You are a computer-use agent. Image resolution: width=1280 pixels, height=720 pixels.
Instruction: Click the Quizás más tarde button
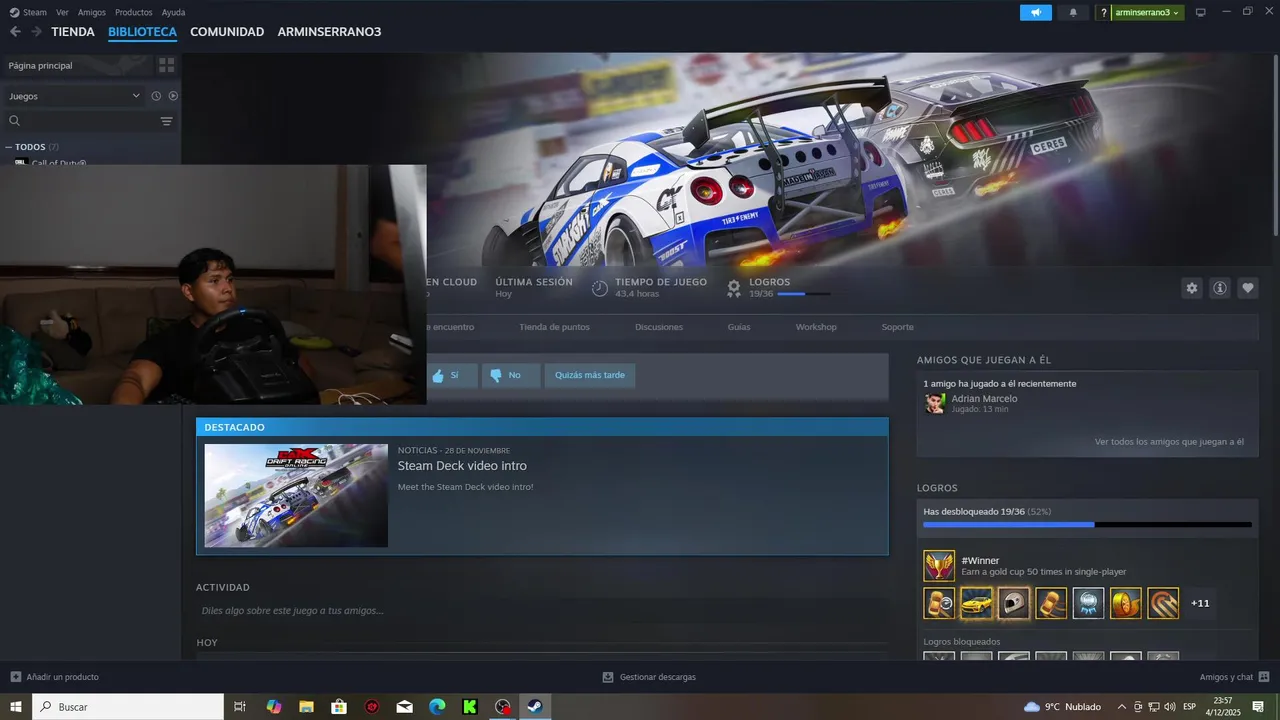(x=590, y=375)
